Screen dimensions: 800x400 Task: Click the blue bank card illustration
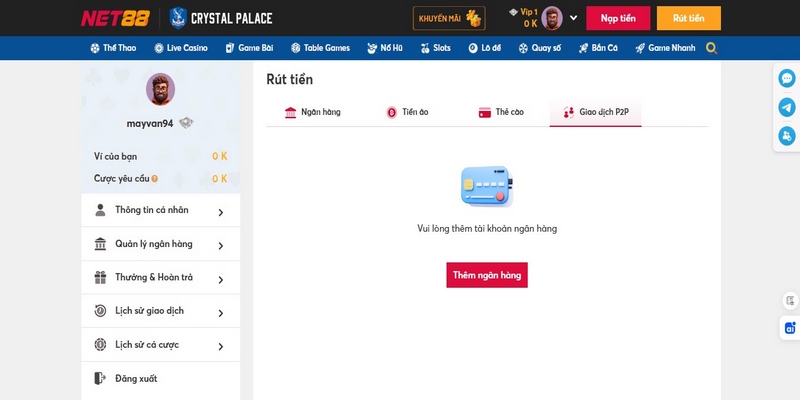pos(487,186)
